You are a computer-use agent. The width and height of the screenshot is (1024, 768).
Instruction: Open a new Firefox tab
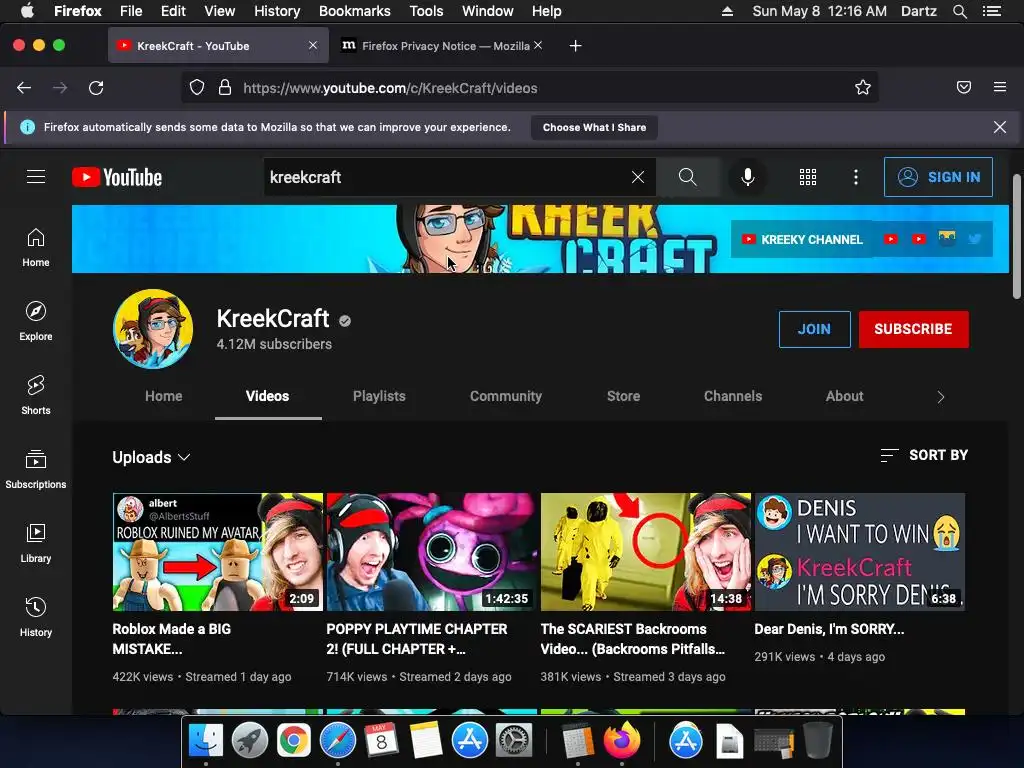pyautogui.click(x=575, y=46)
